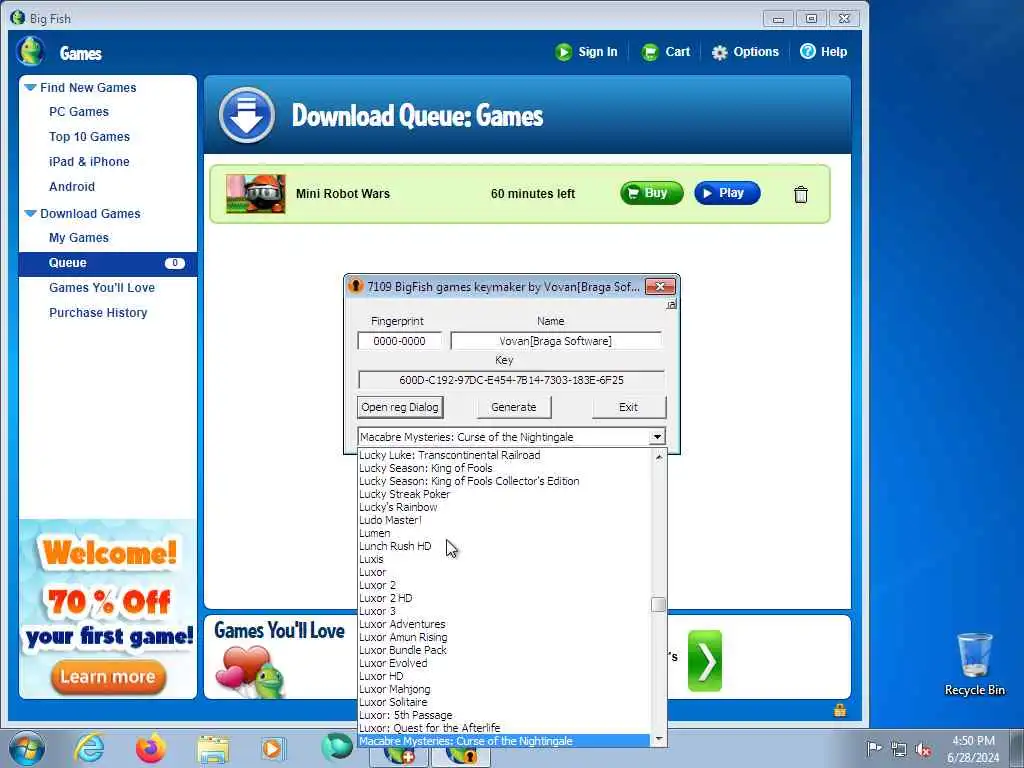Click Open reg Dialog button
Image resolution: width=1024 pixels, height=768 pixels.
tap(400, 407)
